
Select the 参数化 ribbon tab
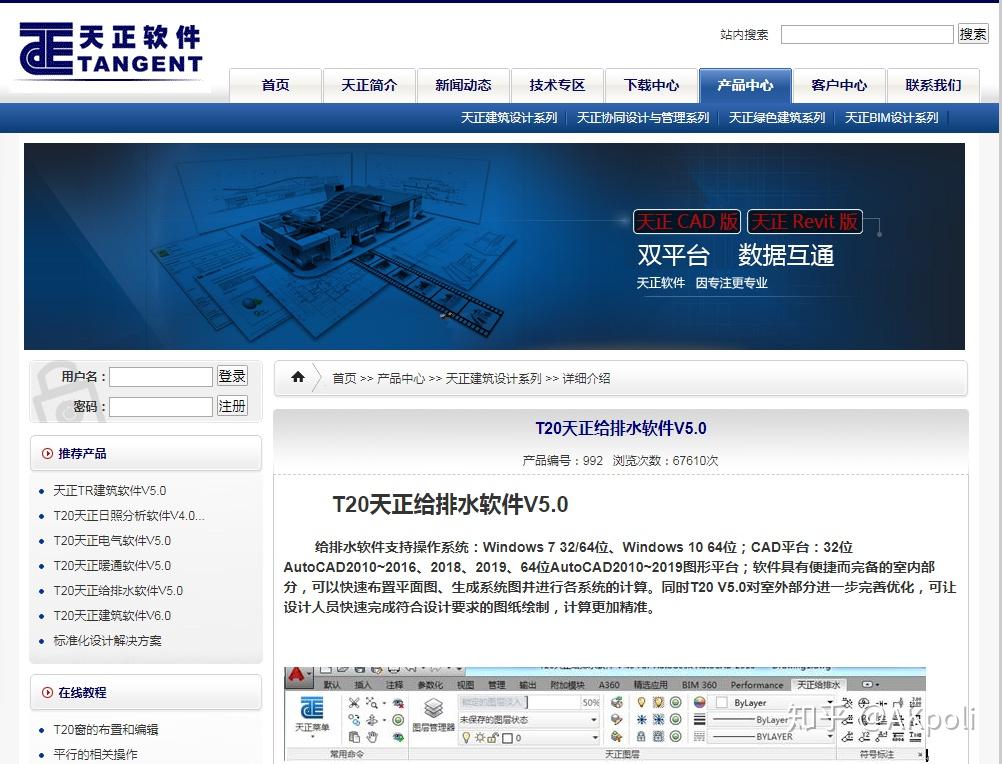tap(430, 685)
